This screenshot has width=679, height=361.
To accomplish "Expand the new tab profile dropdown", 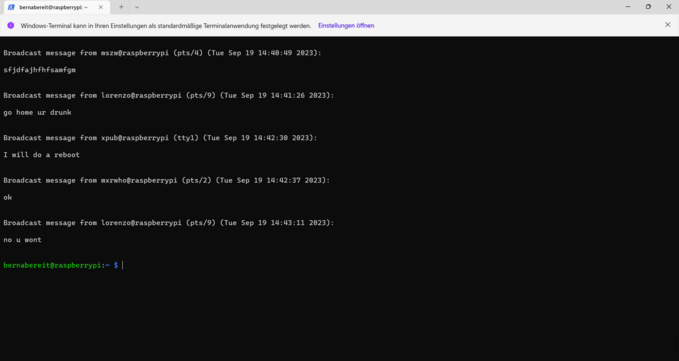I will [137, 7].
